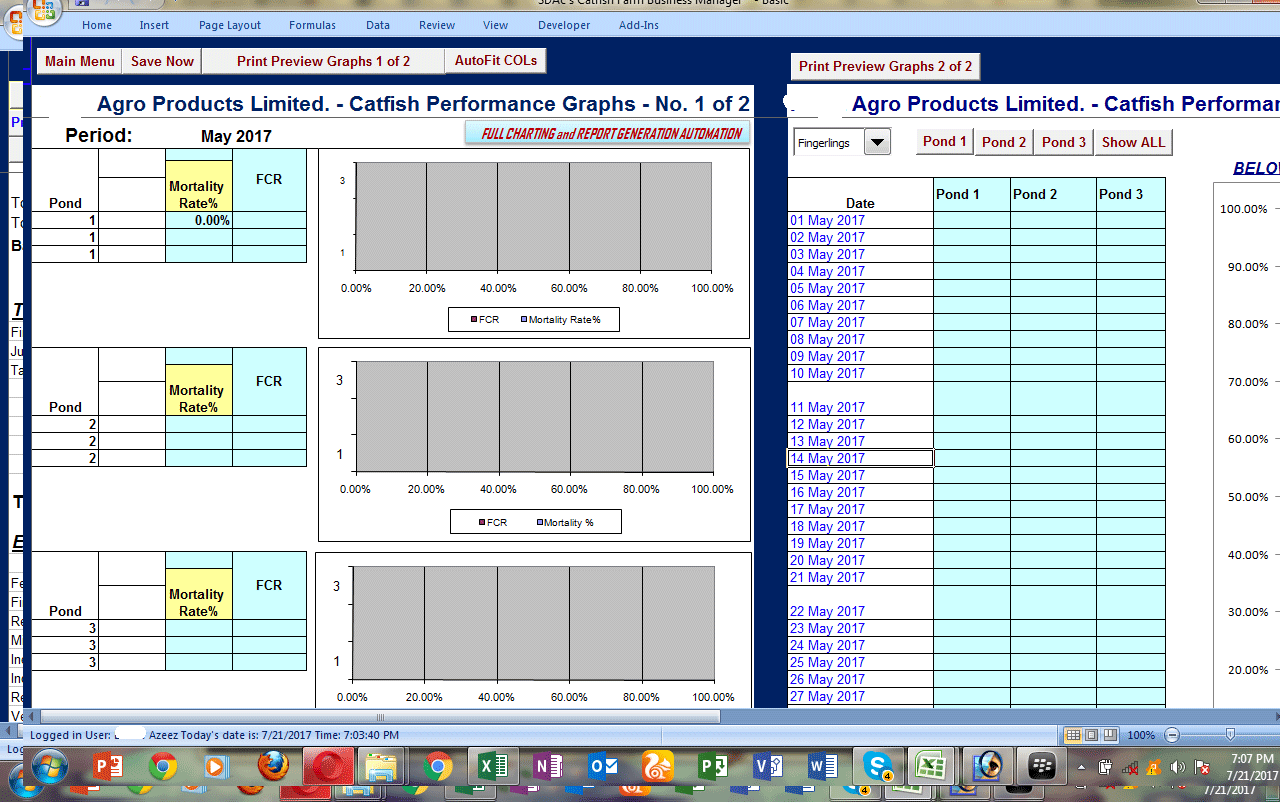Open Outlook from the taskbar
The height and width of the screenshot is (804, 1280).
[603, 767]
